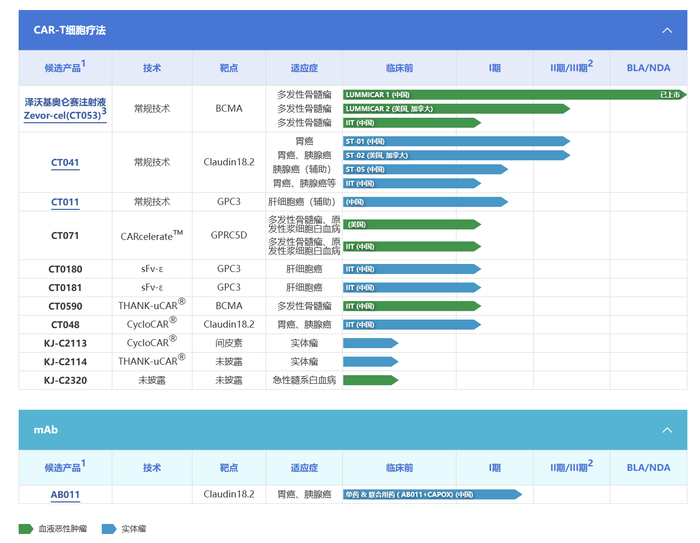Open the CT041 product link
The height and width of the screenshot is (543, 700).
click(65, 163)
